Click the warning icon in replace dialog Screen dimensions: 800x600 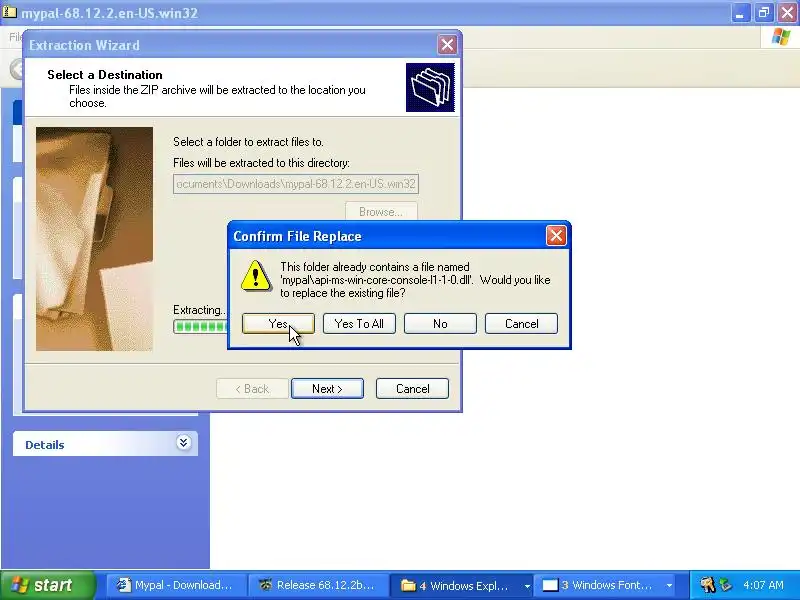coord(256,276)
